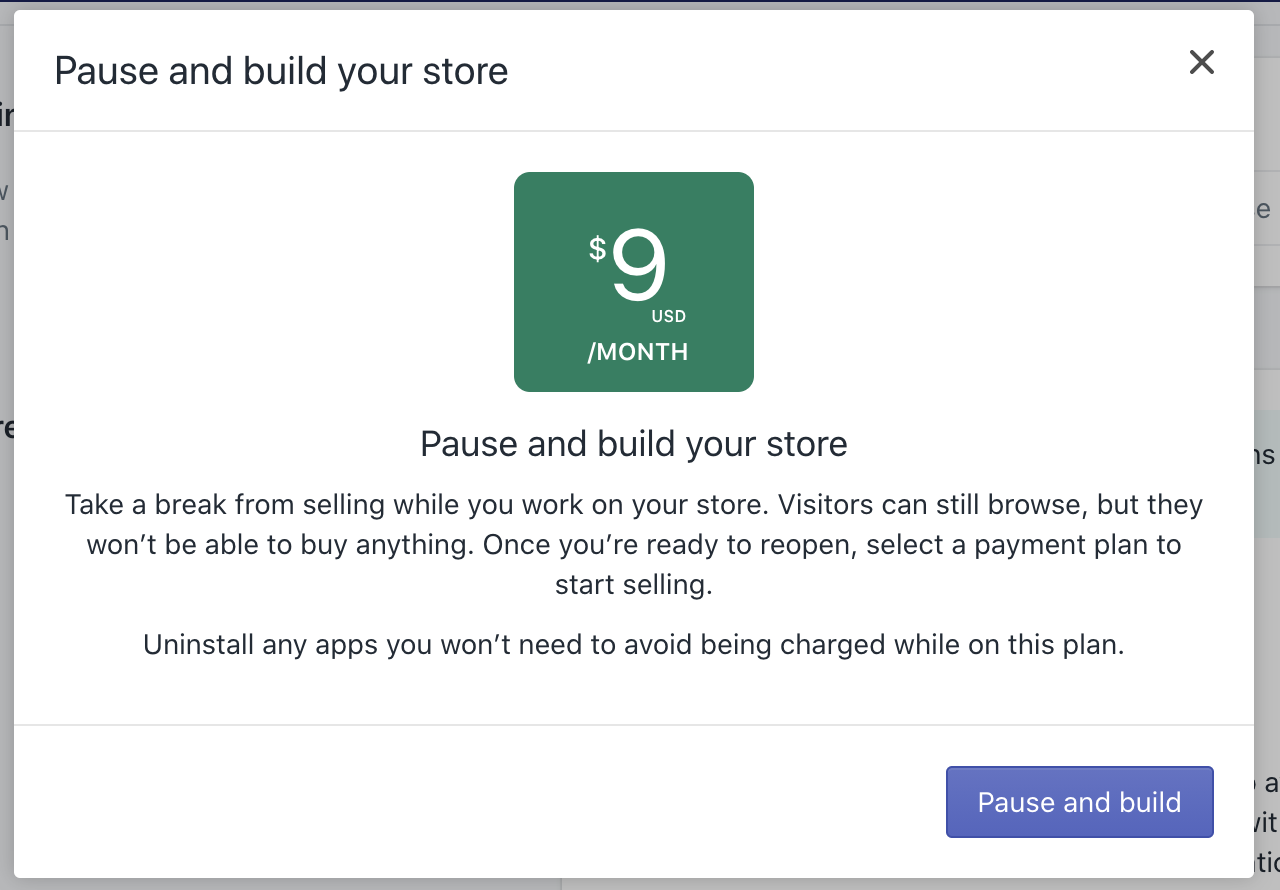The height and width of the screenshot is (890, 1280).
Task: Click the words Visitors can still browse
Action: 928,504
